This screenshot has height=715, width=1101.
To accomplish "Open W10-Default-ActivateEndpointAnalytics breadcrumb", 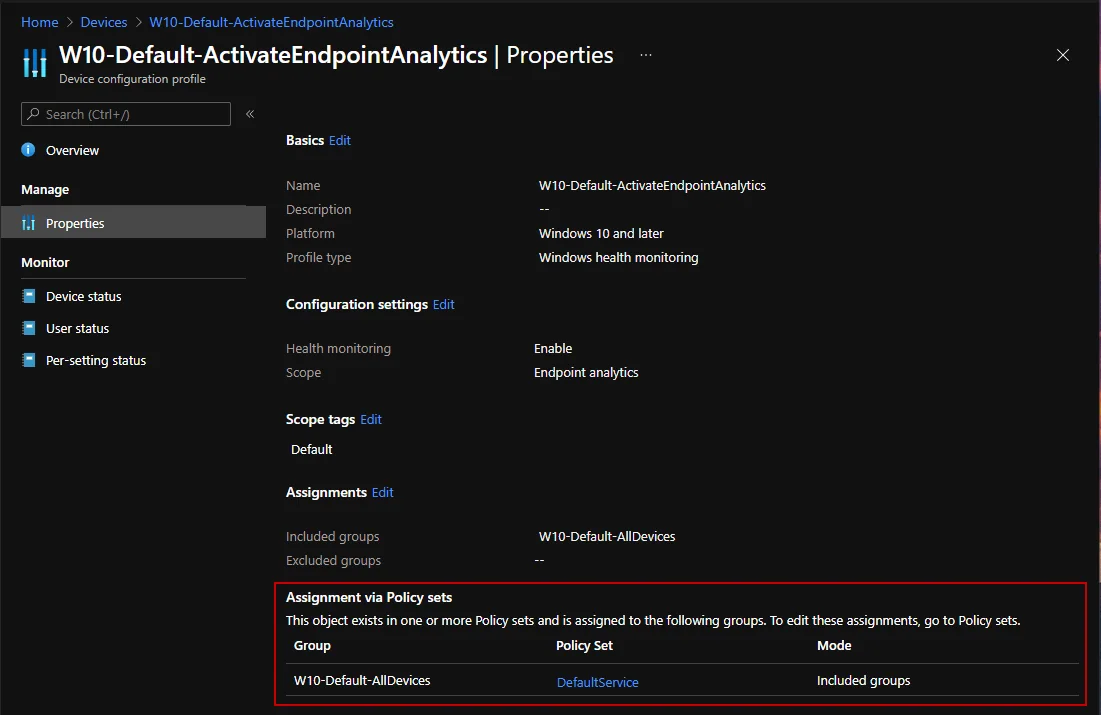I will [x=271, y=22].
